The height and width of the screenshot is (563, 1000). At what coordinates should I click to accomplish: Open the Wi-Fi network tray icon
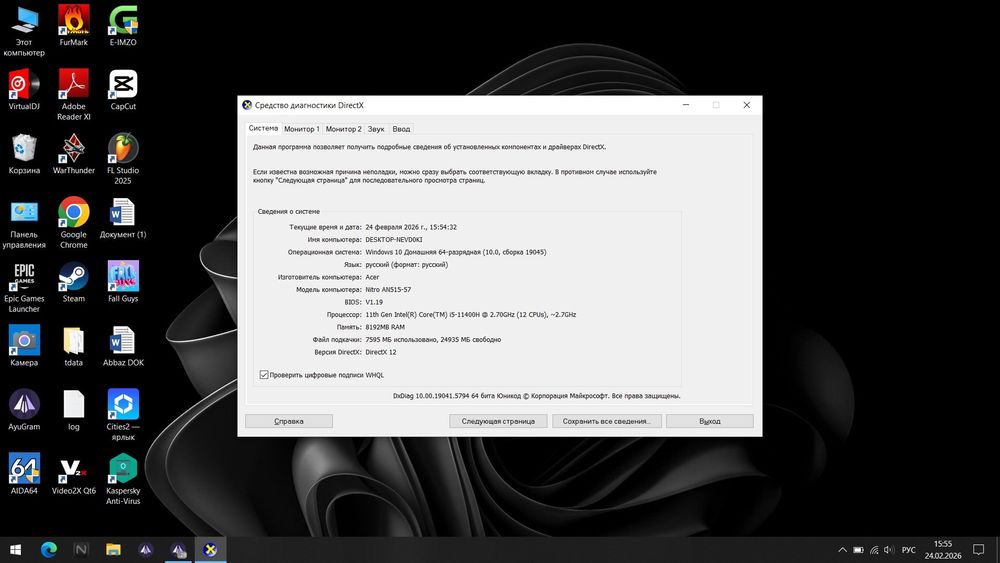pos(874,550)
